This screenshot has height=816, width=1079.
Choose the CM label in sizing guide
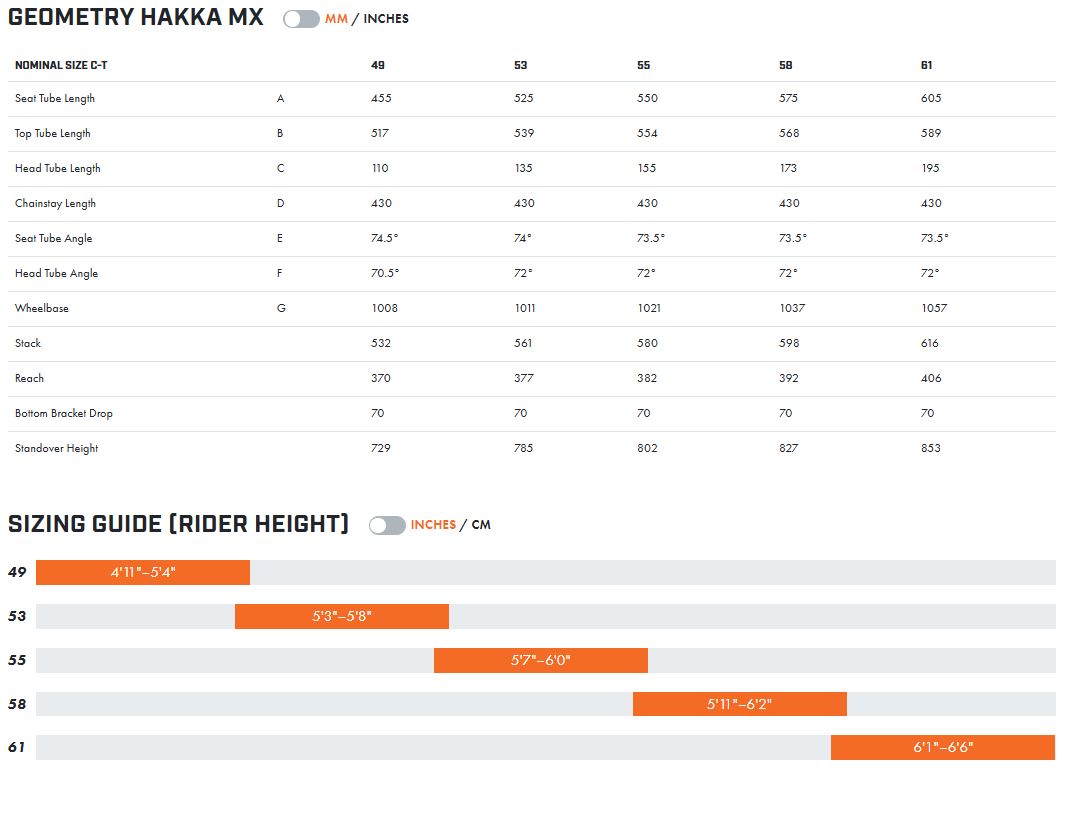tap(481, 525)
